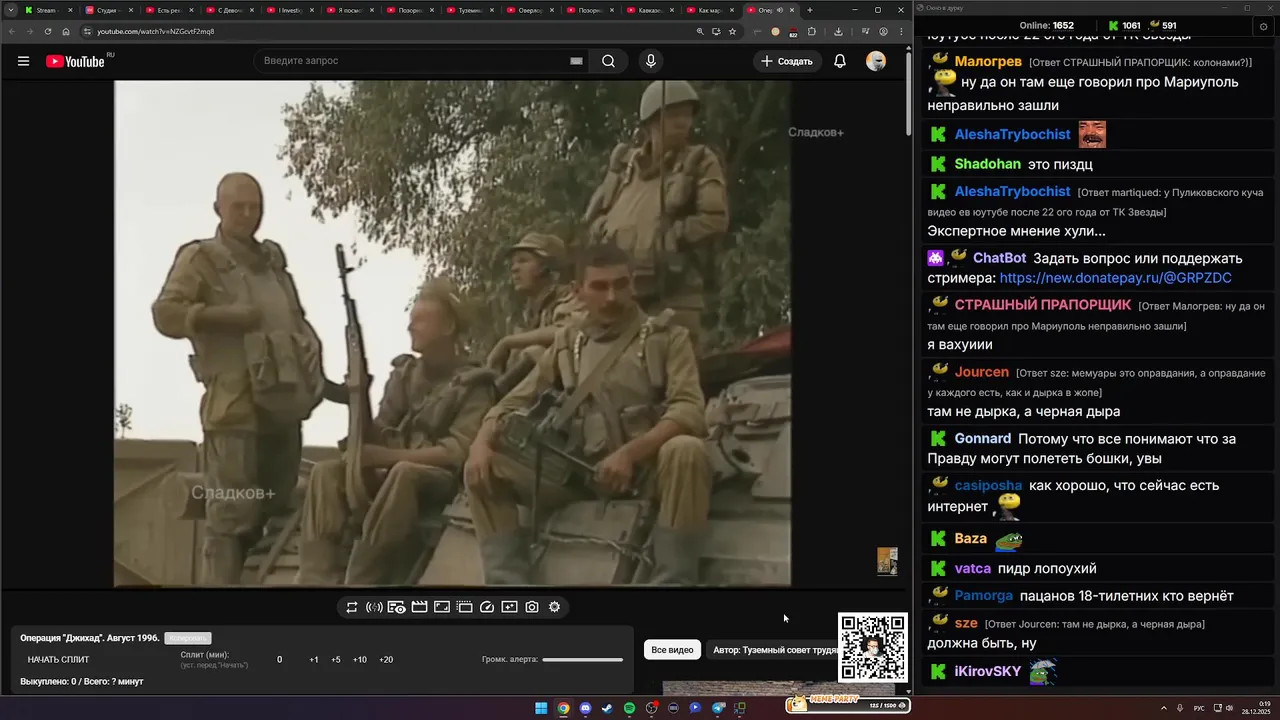Open the clapperboard icon in the player toolbar
The height and width of the screenshot is (720, 1280).
click(420, 607)
